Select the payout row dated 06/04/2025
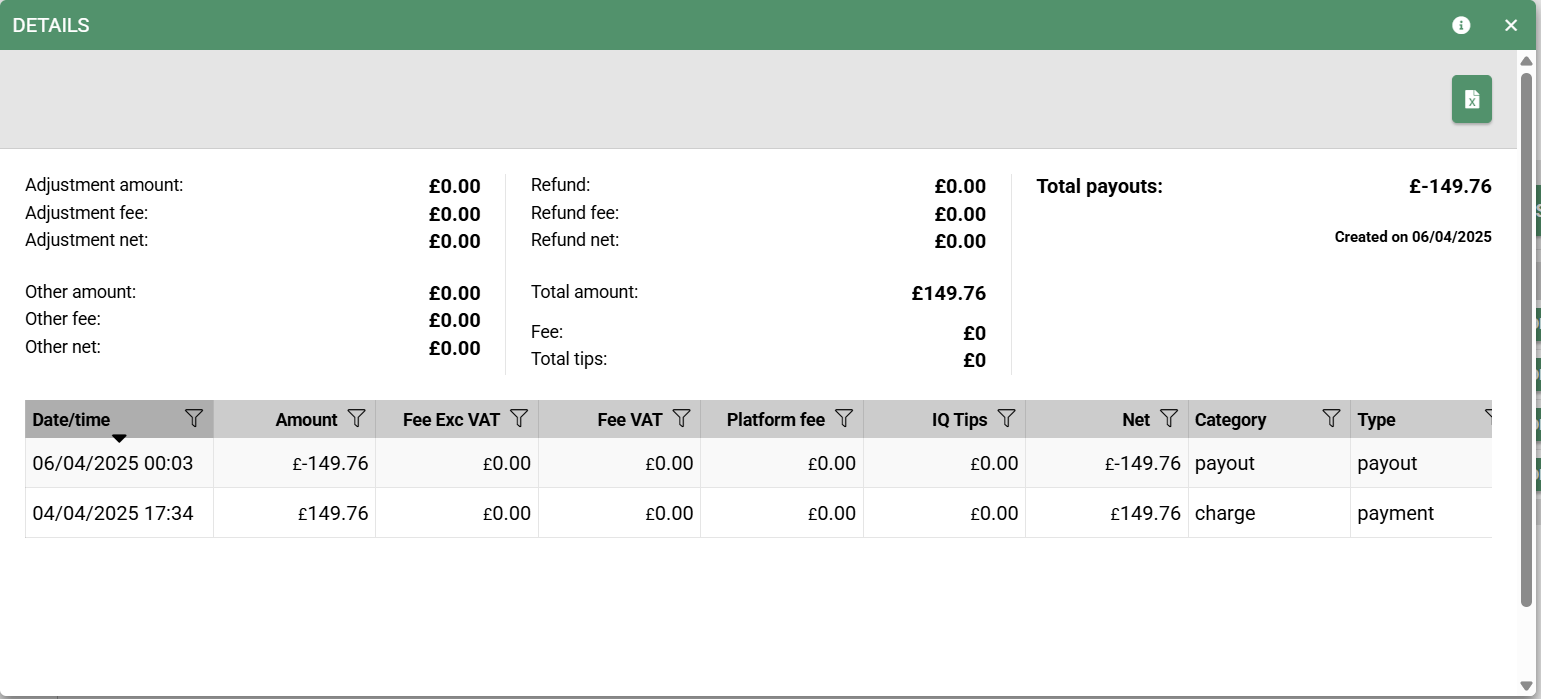 tap(758, 463)
